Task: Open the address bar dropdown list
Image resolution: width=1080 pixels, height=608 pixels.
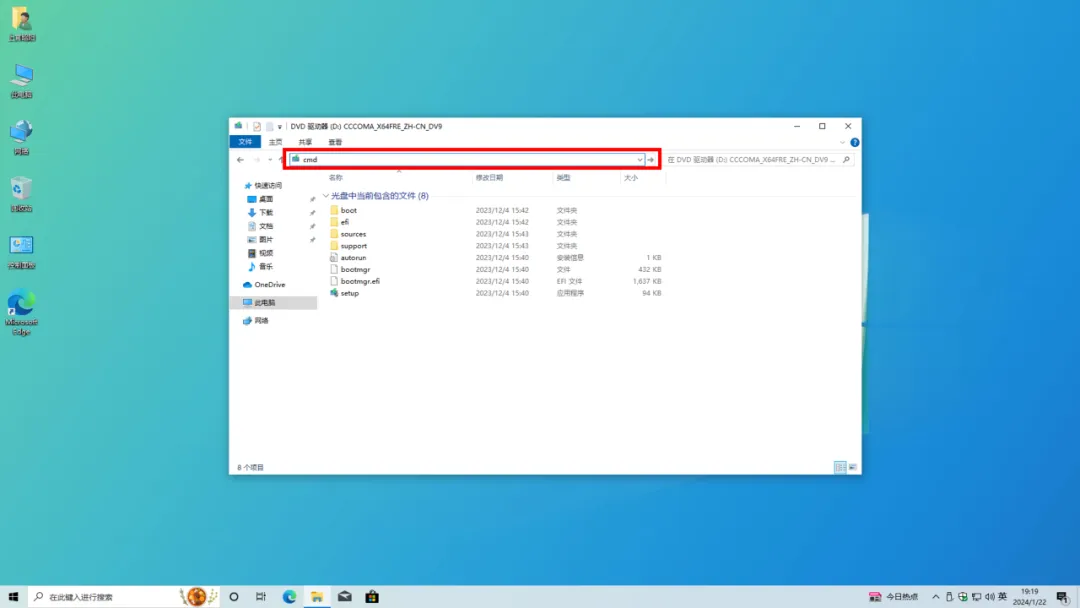Action: (639, 159)
